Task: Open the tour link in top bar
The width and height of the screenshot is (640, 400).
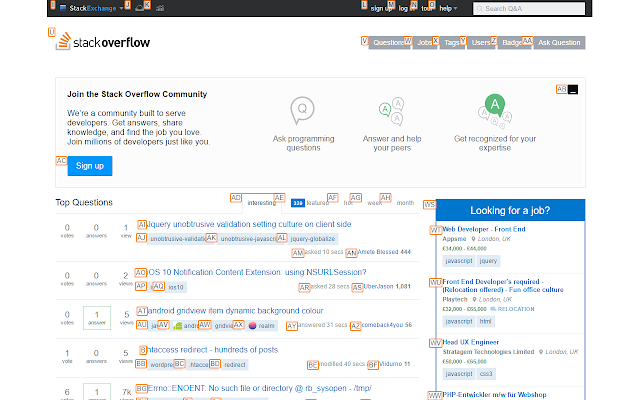Action: click(427, 9)
